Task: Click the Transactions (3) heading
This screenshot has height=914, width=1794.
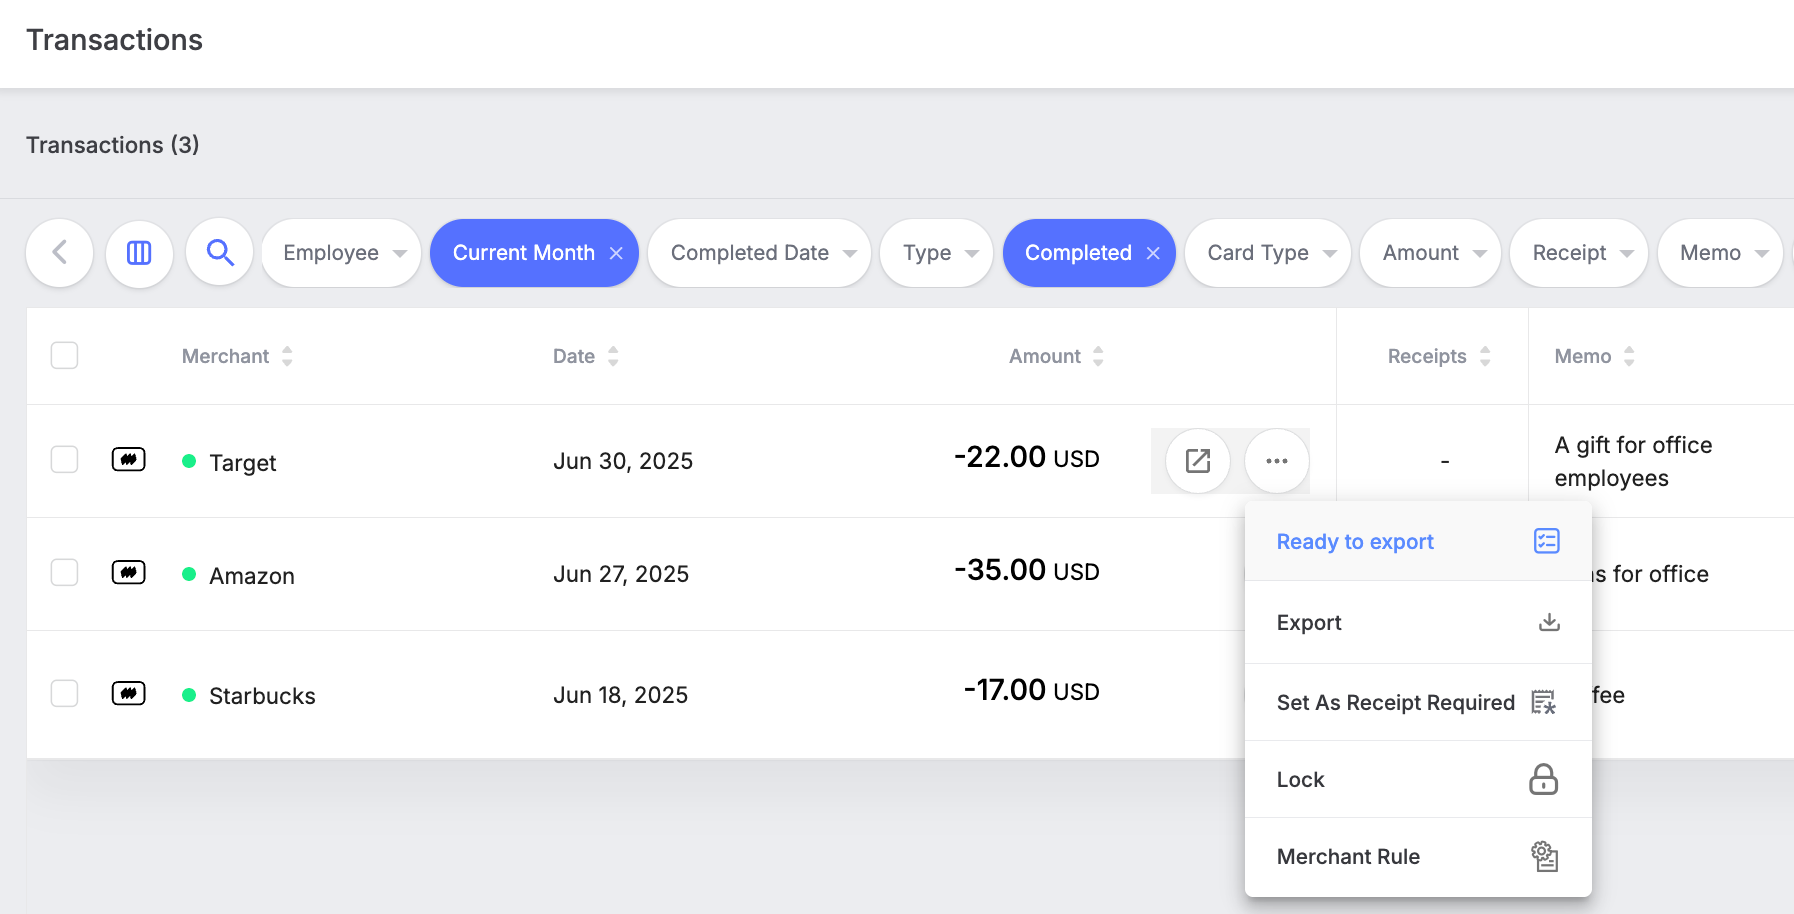Action: [113, 145]
